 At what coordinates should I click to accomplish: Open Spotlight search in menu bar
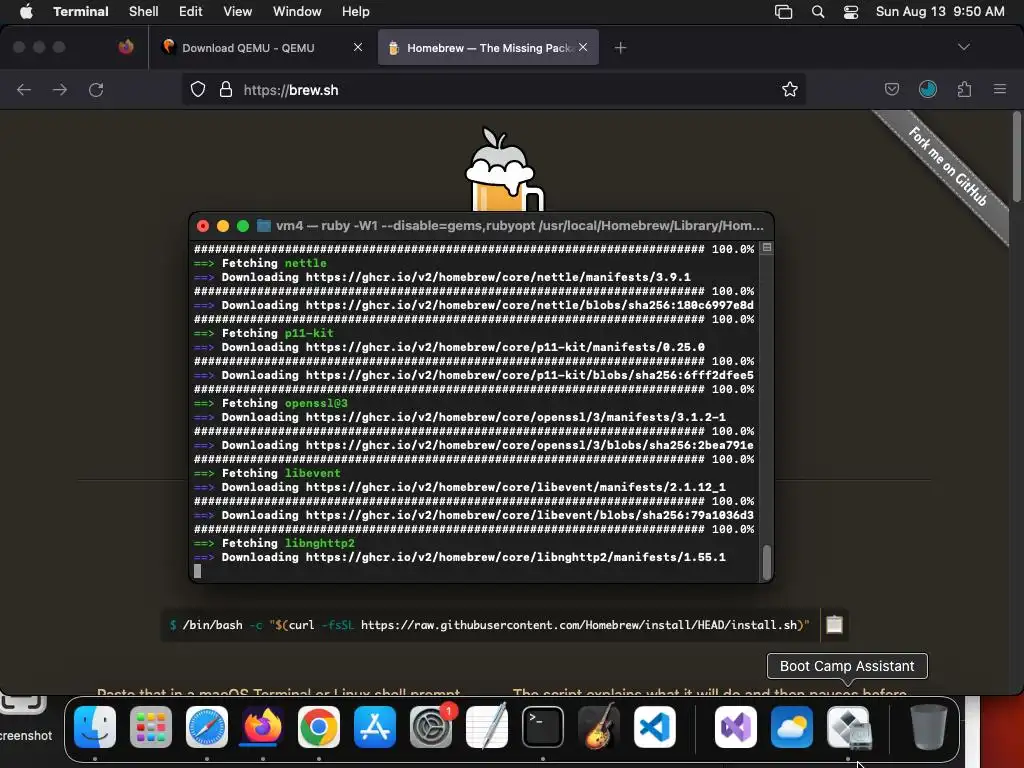(818, 12)
